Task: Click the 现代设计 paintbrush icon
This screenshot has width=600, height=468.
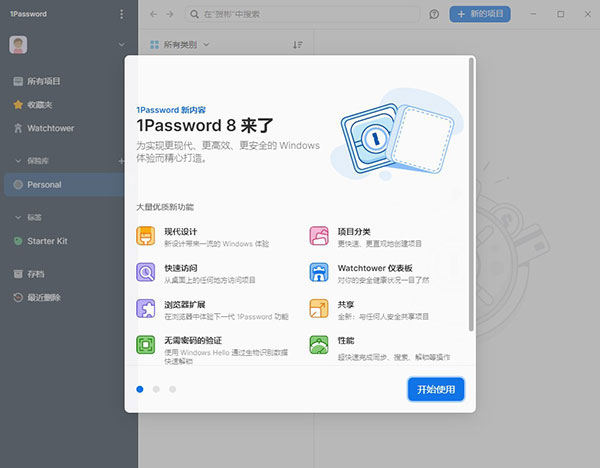Action: pos(146,236)
